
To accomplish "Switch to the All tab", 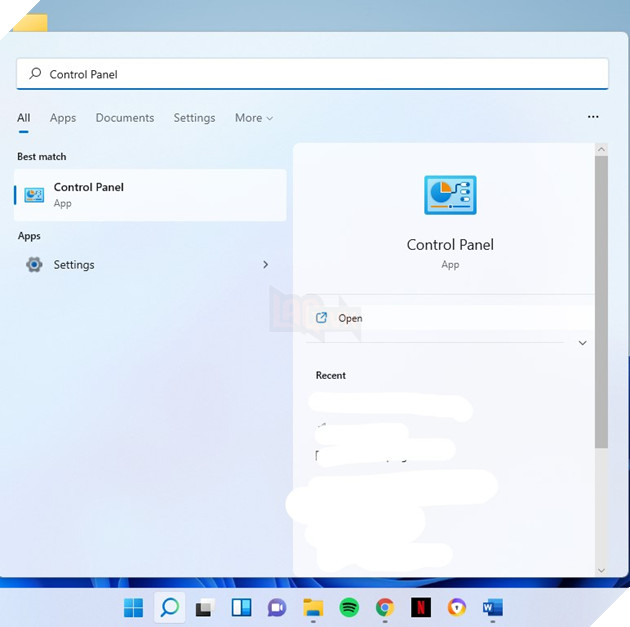I will click(x=24, y=118).
